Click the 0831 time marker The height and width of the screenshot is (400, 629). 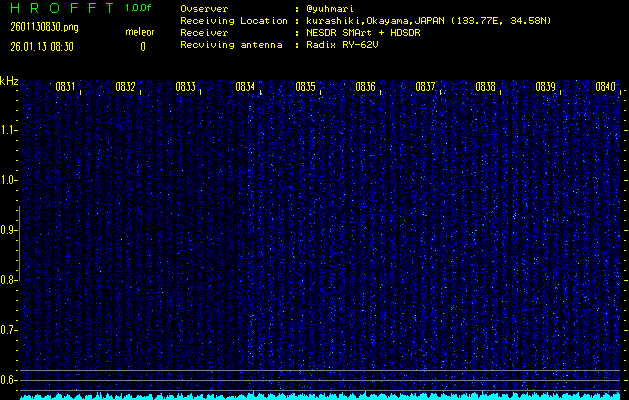click(65, 87)
